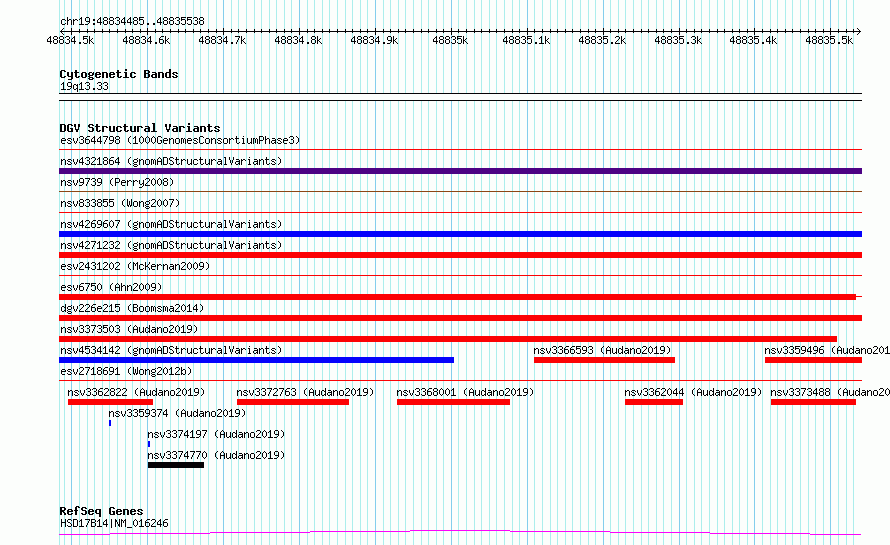Click the red nsv3368001 variant bar
890x545 pixels.
click(454, 402)
